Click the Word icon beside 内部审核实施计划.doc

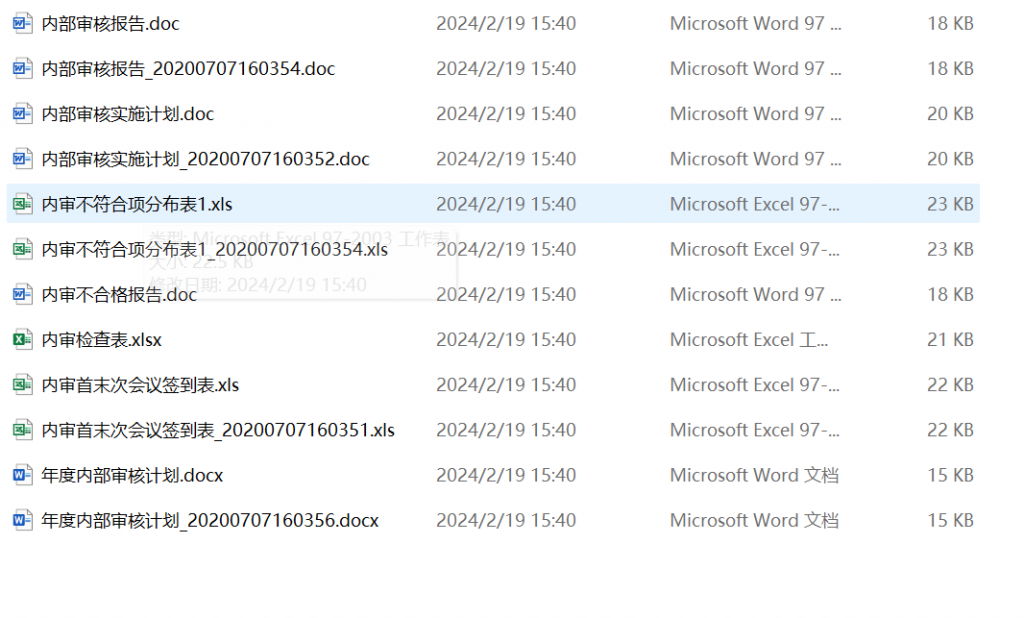coord(22,113)
